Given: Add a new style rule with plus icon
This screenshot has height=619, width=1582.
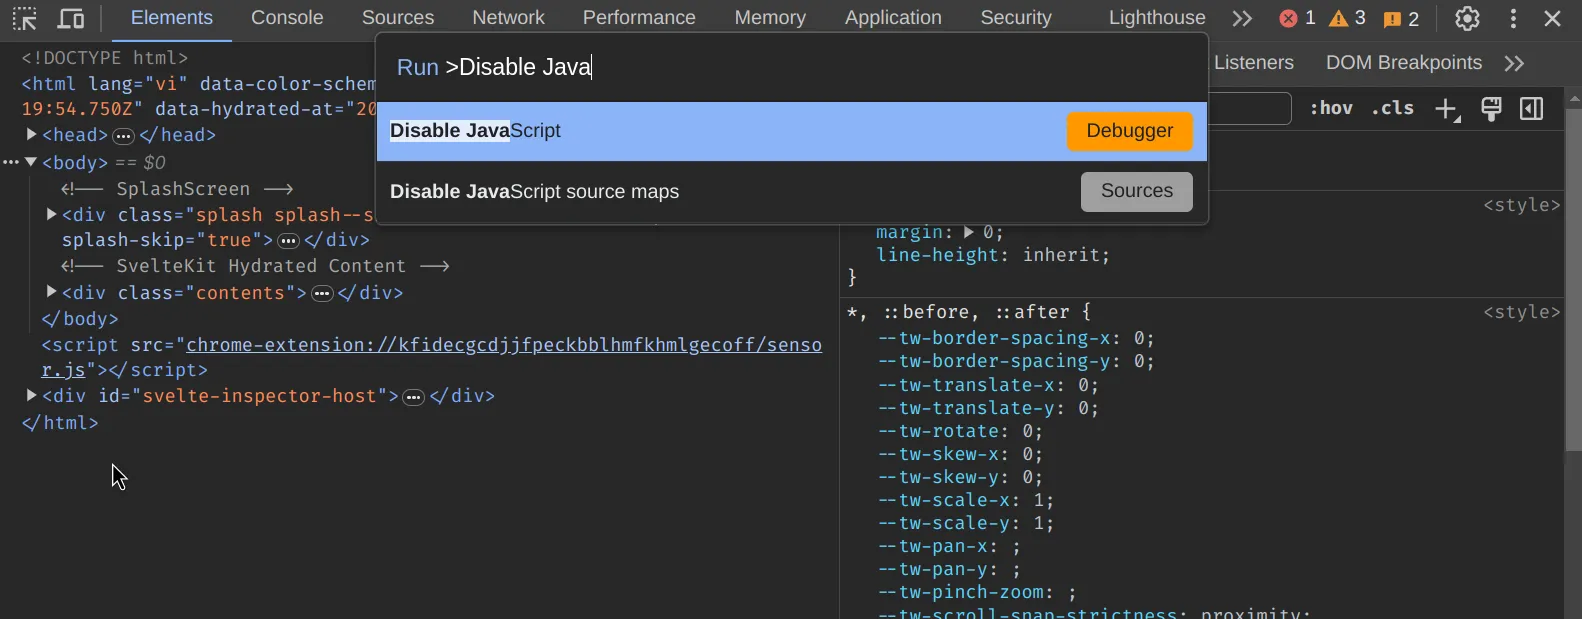Looking at the screenshot, I should point(1447,109).
